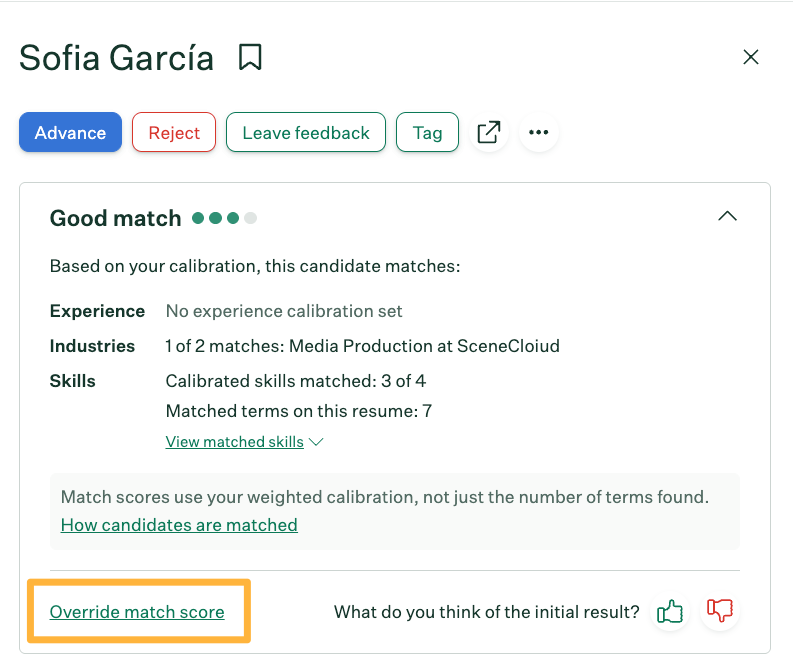Open candidate profile in new window icon
The image size is (793, 661).
click(x=488, y=132)
